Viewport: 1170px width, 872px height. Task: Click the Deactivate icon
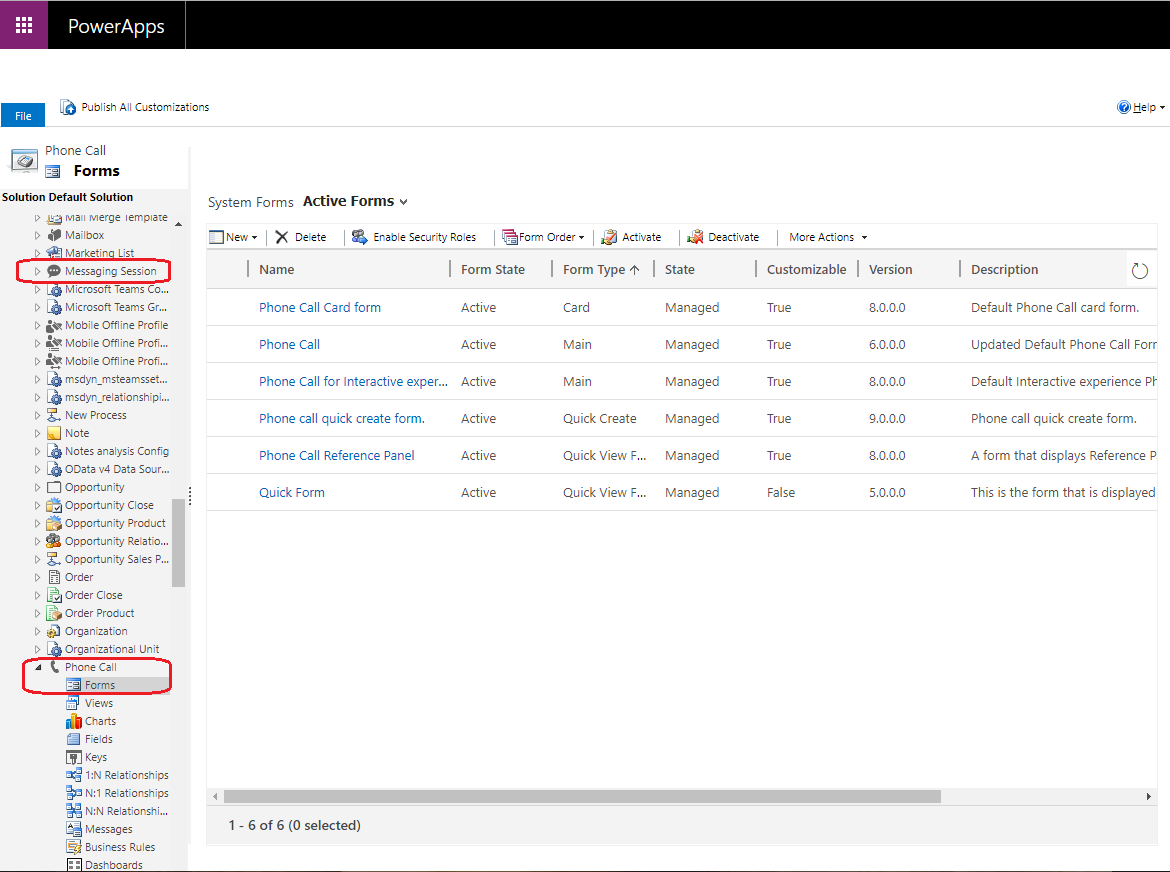[695, 237]
